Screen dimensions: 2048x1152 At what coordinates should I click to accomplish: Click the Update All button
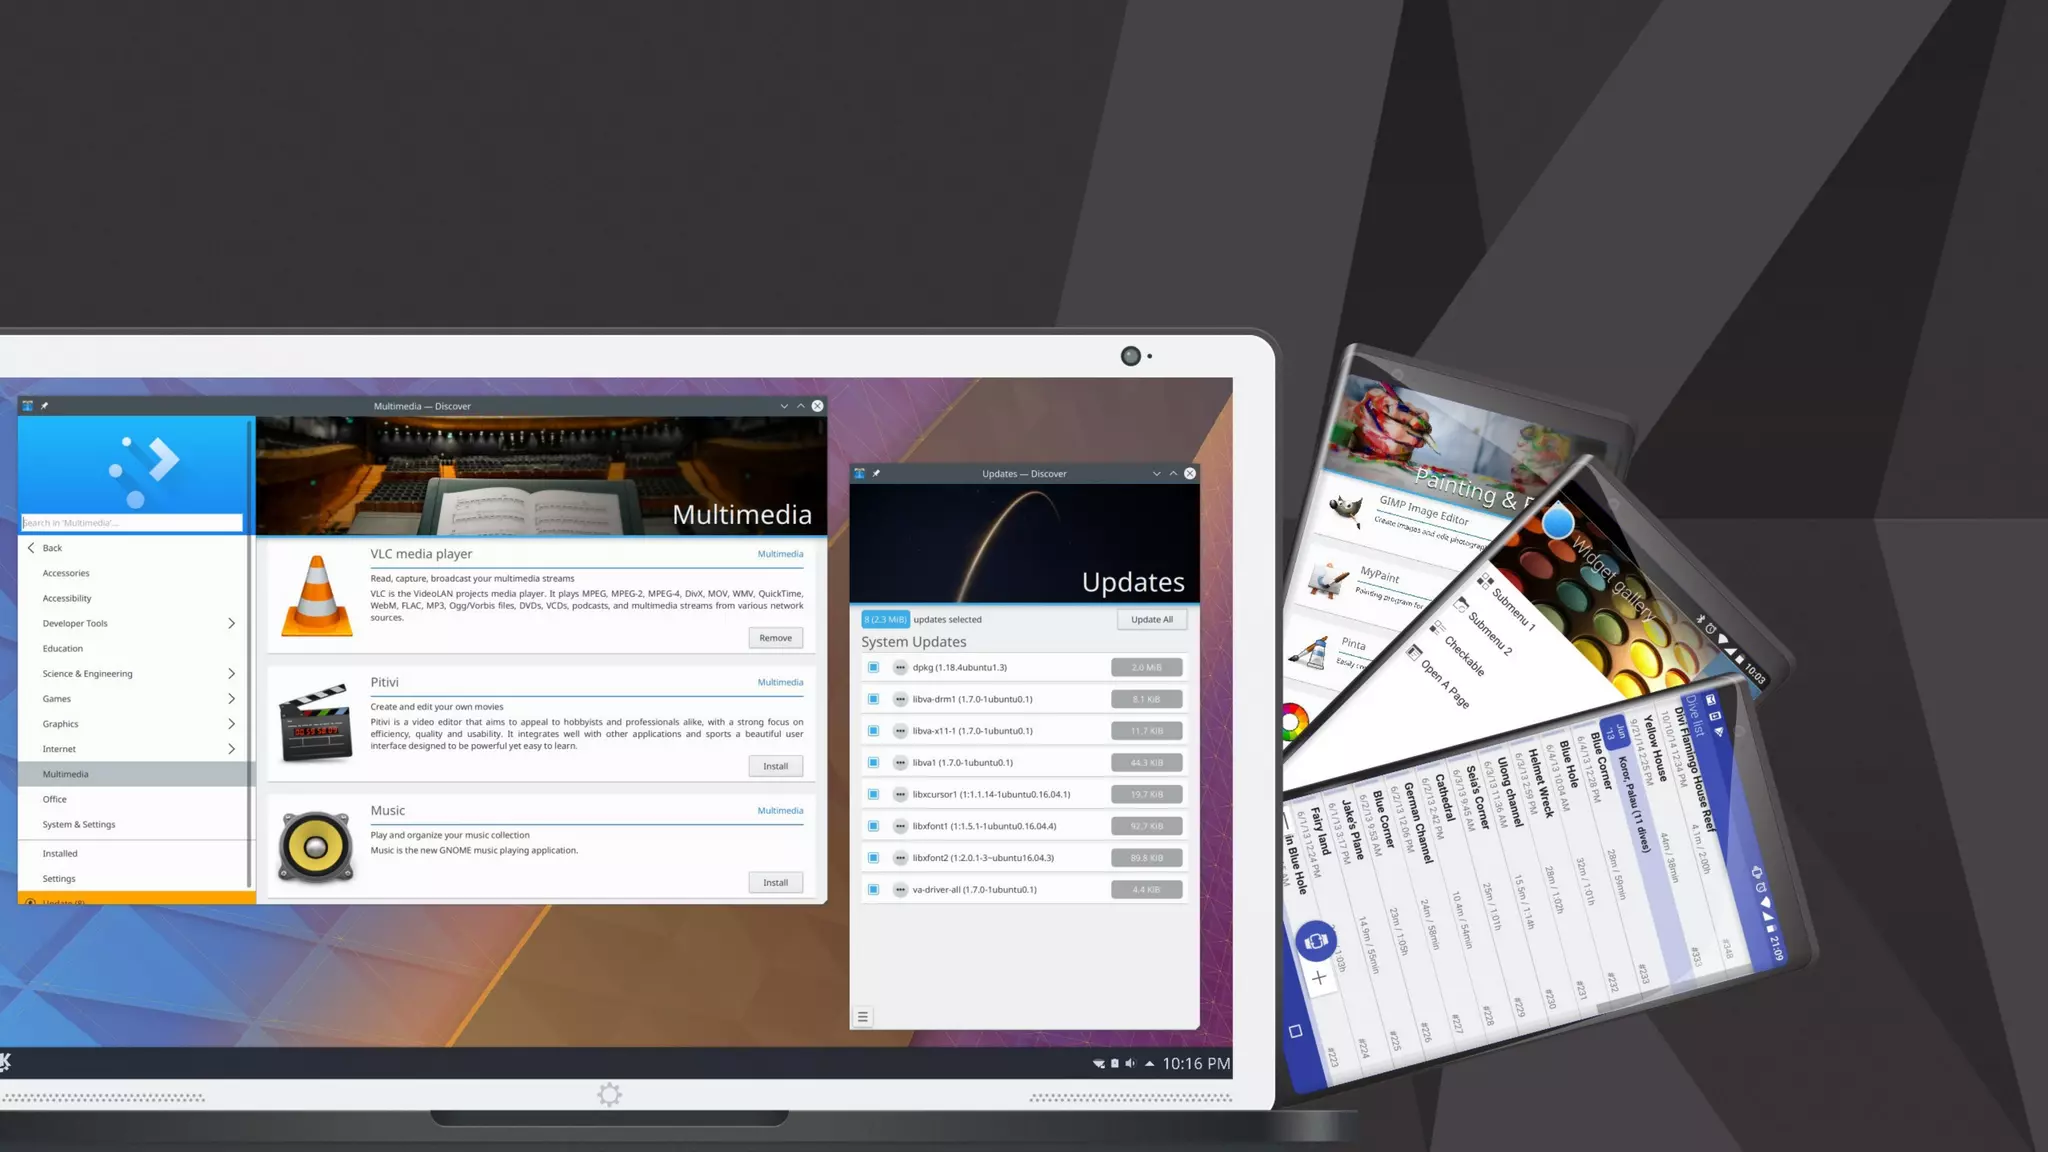[x=1151, y=620]
